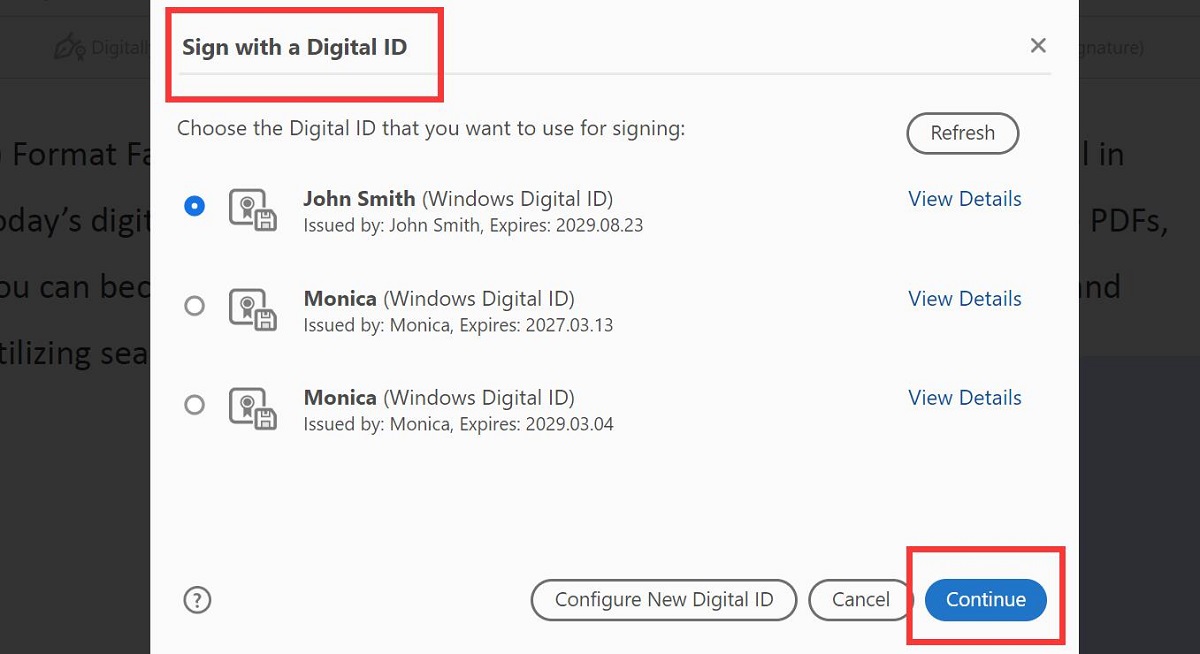Continue with the selected digital ID
The width and height of the screenshot is (1200, 654).
coord(985,600)
